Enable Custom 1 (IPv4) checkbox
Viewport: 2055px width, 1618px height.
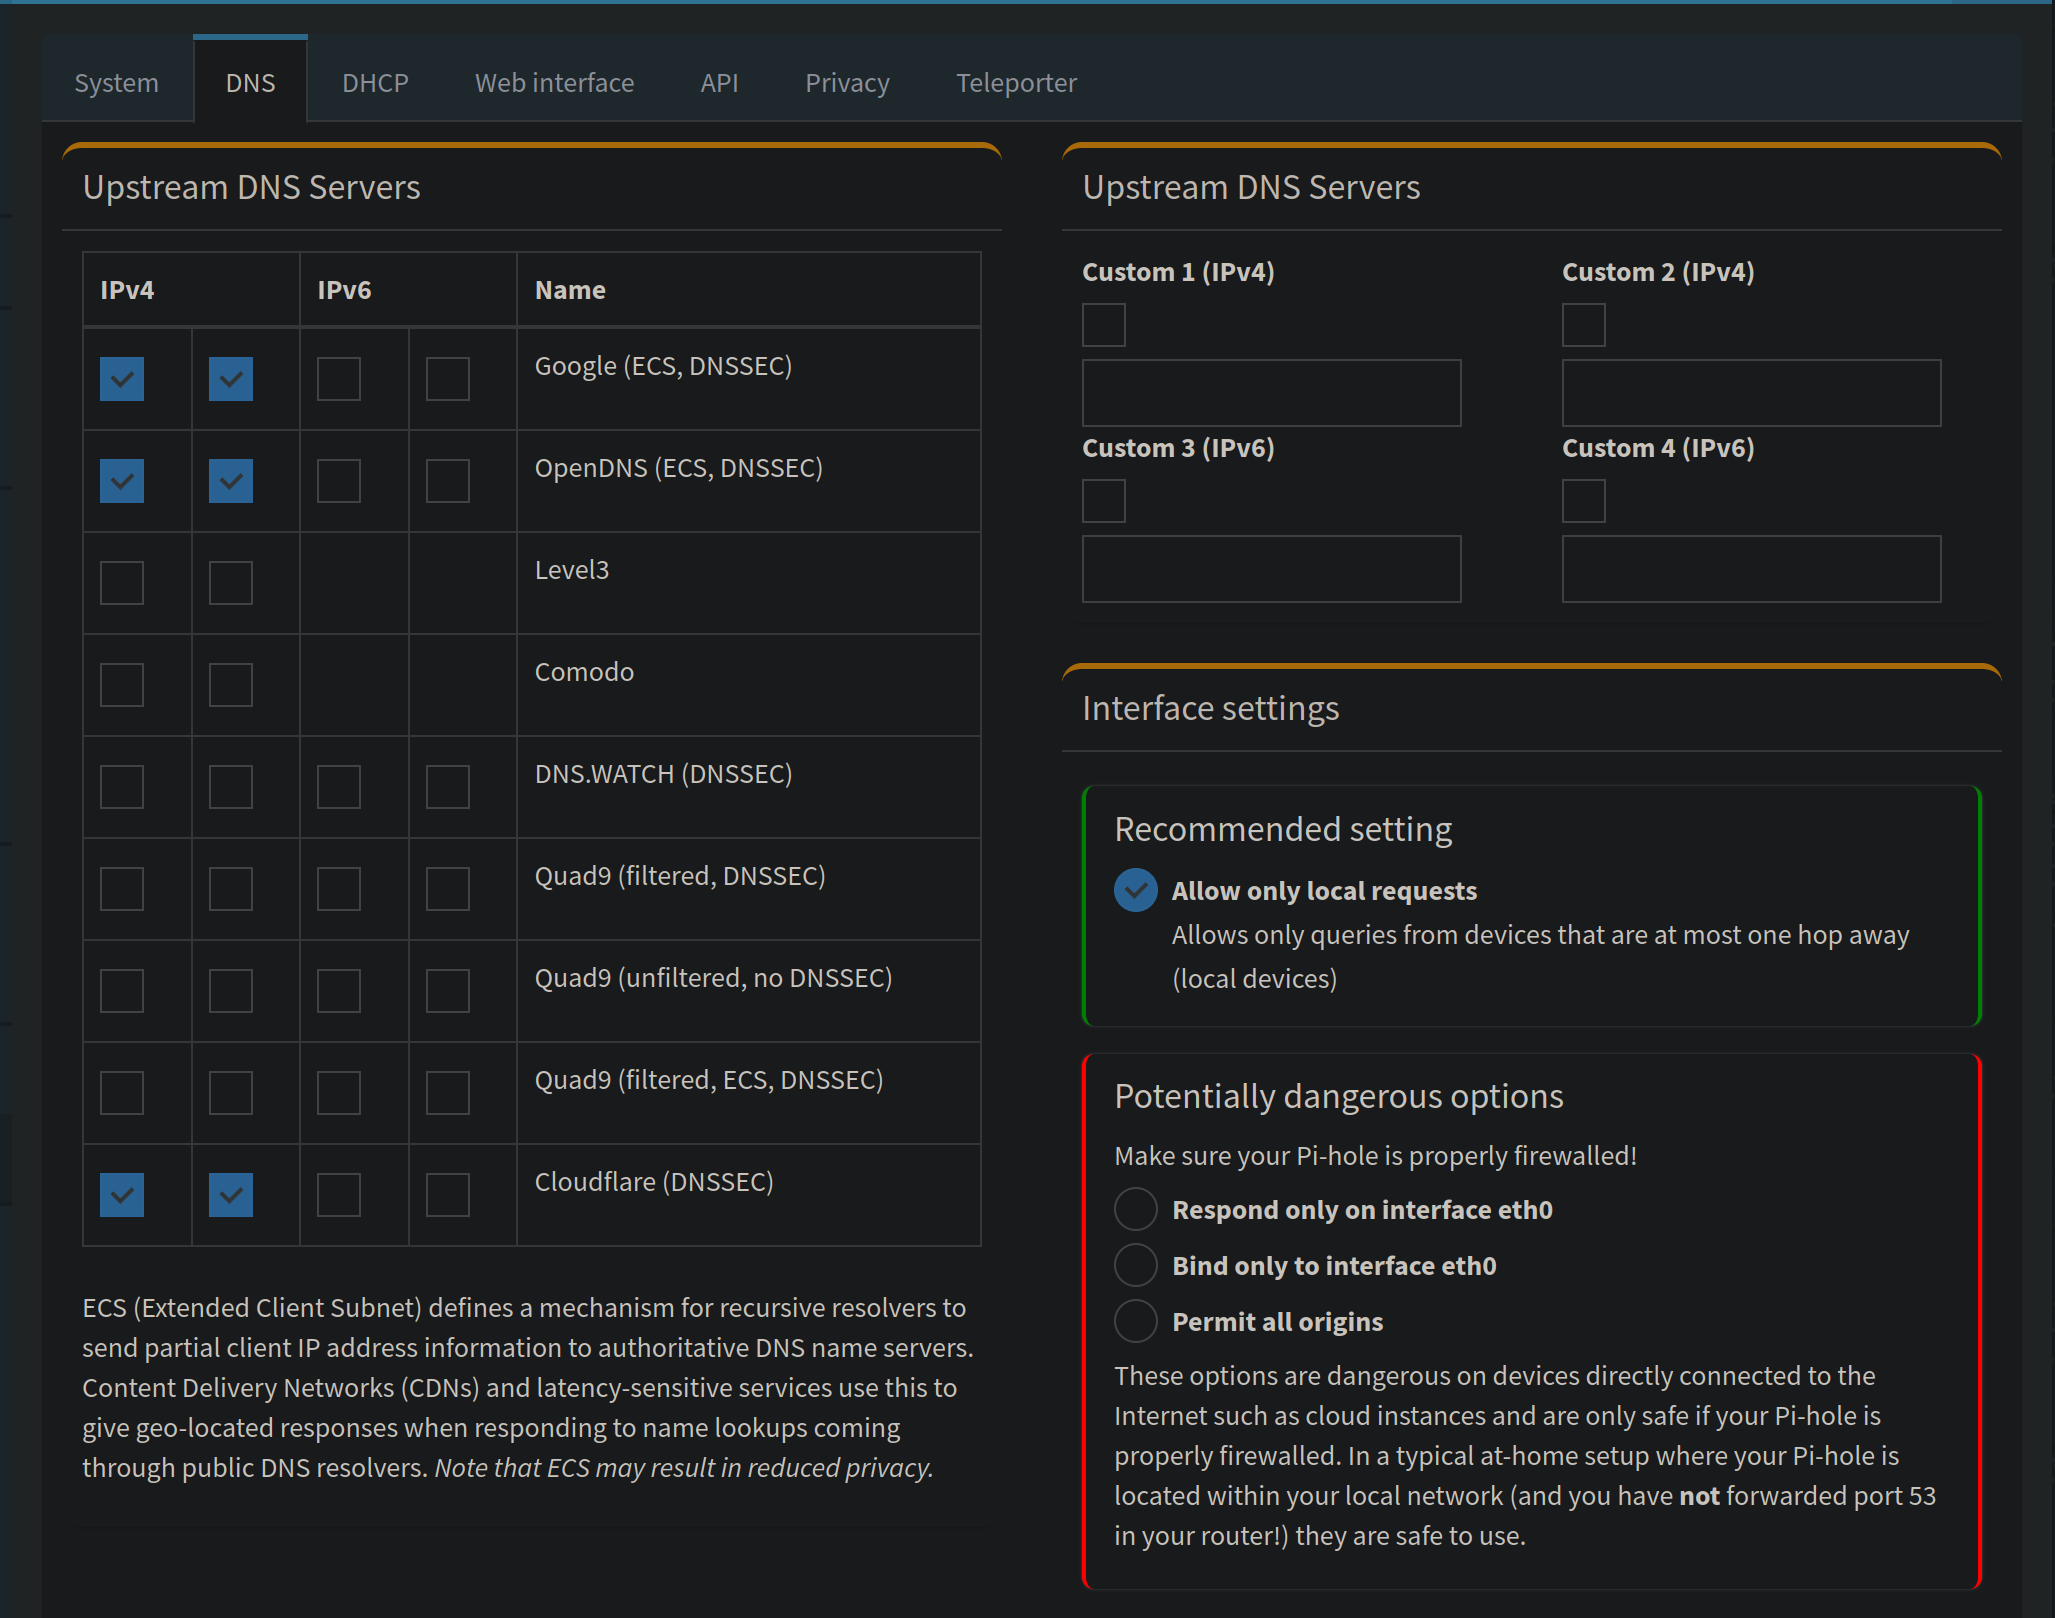click(1104, 325)
